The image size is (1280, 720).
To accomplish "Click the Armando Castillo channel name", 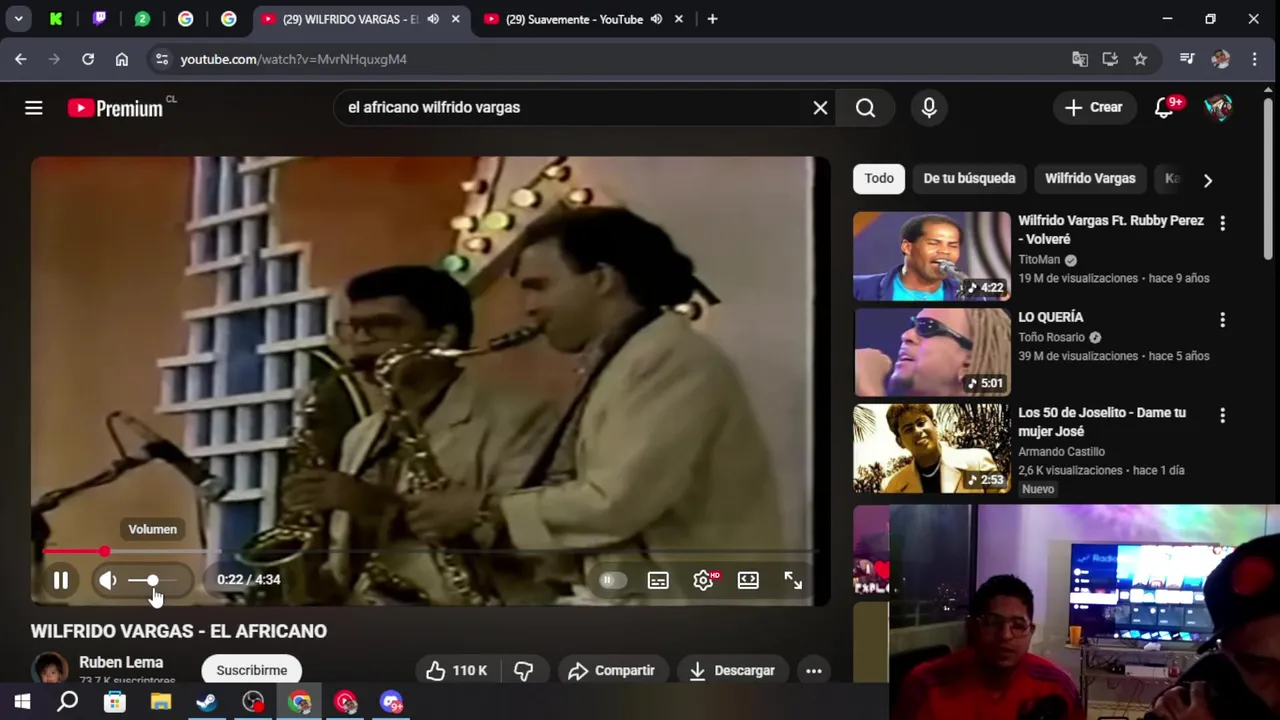I will point(1061,452).
